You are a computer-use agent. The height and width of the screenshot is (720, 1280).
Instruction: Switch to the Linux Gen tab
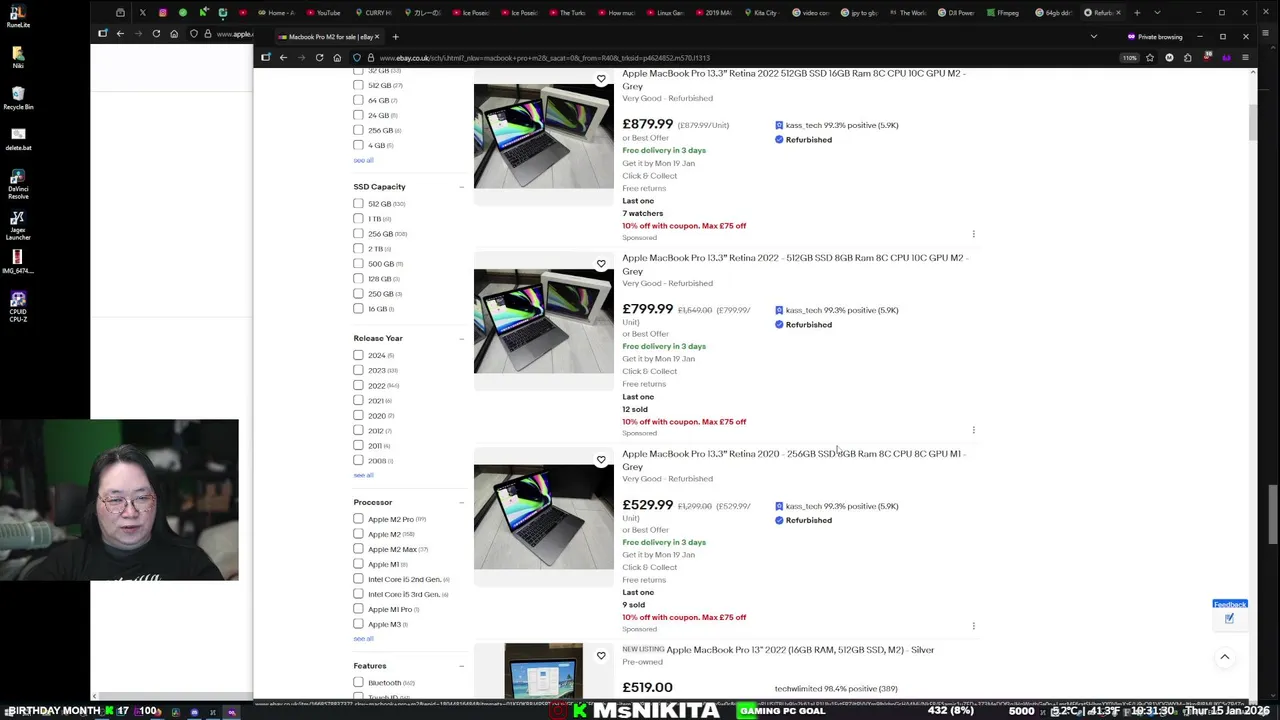(x=664, y=13)
